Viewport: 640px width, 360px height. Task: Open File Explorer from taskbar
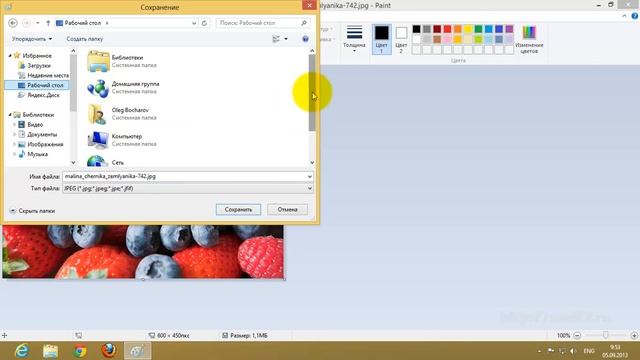pos(51,351)
